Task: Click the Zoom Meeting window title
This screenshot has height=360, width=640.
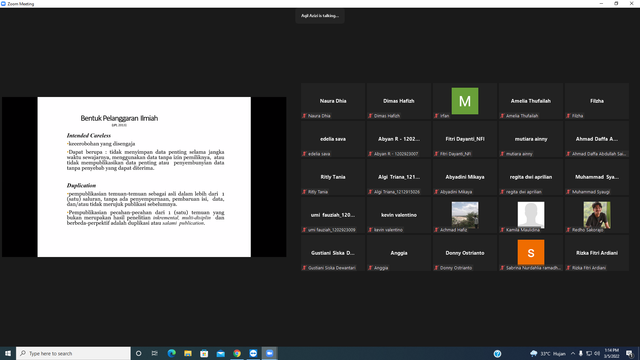Action: 20,4
